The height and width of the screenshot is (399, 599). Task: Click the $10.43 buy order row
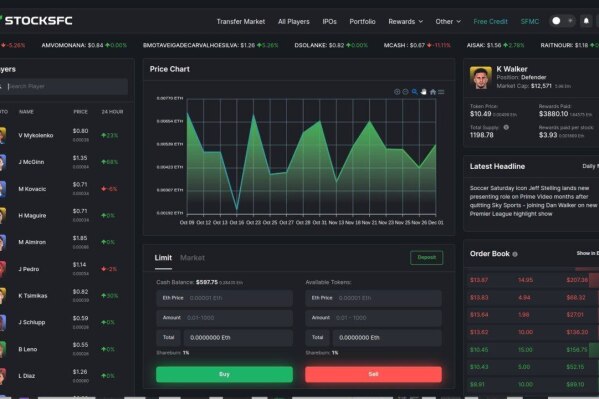pyautogui.click(x=533, y=367)
